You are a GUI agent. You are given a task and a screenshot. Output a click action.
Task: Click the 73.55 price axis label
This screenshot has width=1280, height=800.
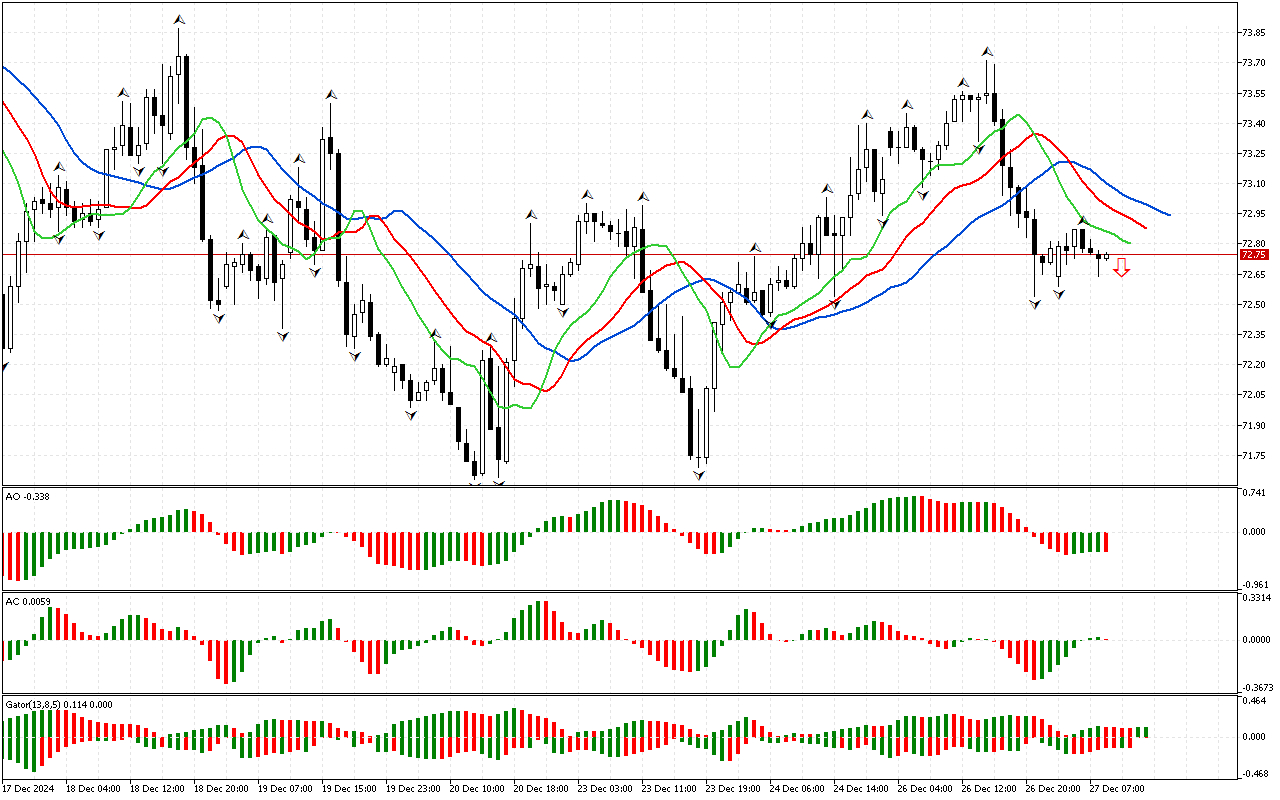click(x=1253, y=93)
